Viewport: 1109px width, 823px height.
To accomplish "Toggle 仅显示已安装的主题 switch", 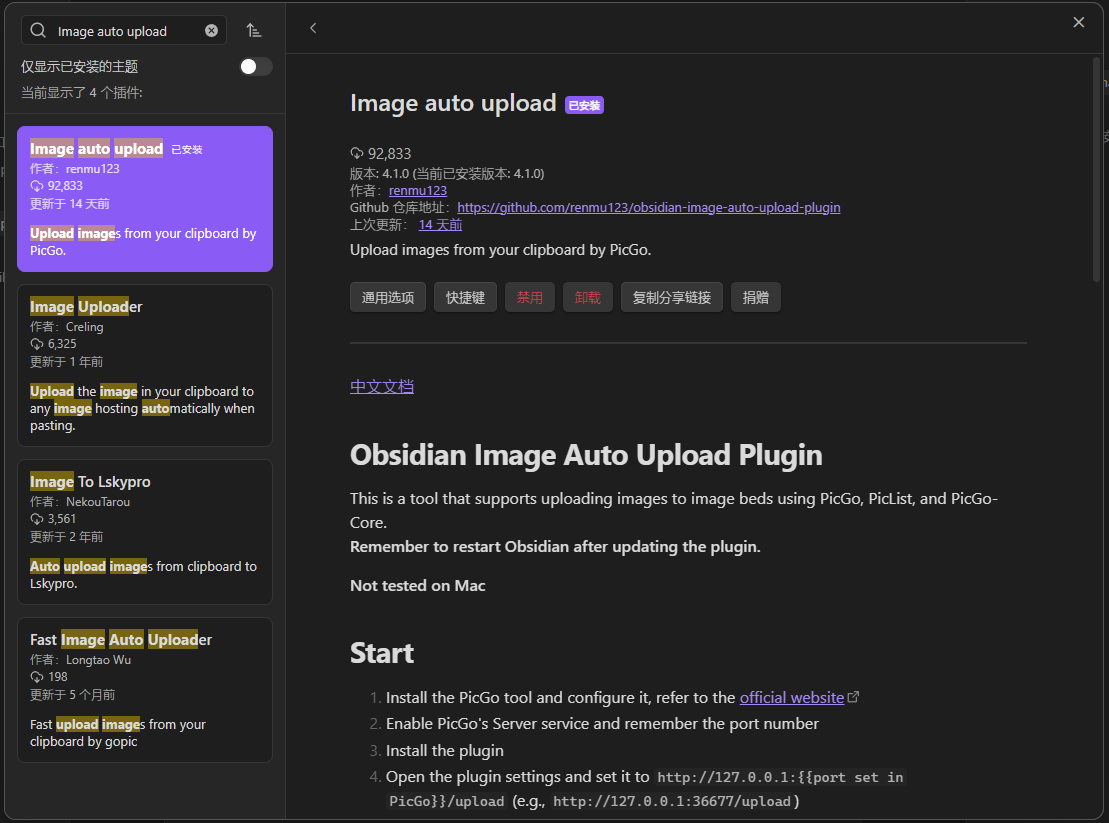I will 255,65.
